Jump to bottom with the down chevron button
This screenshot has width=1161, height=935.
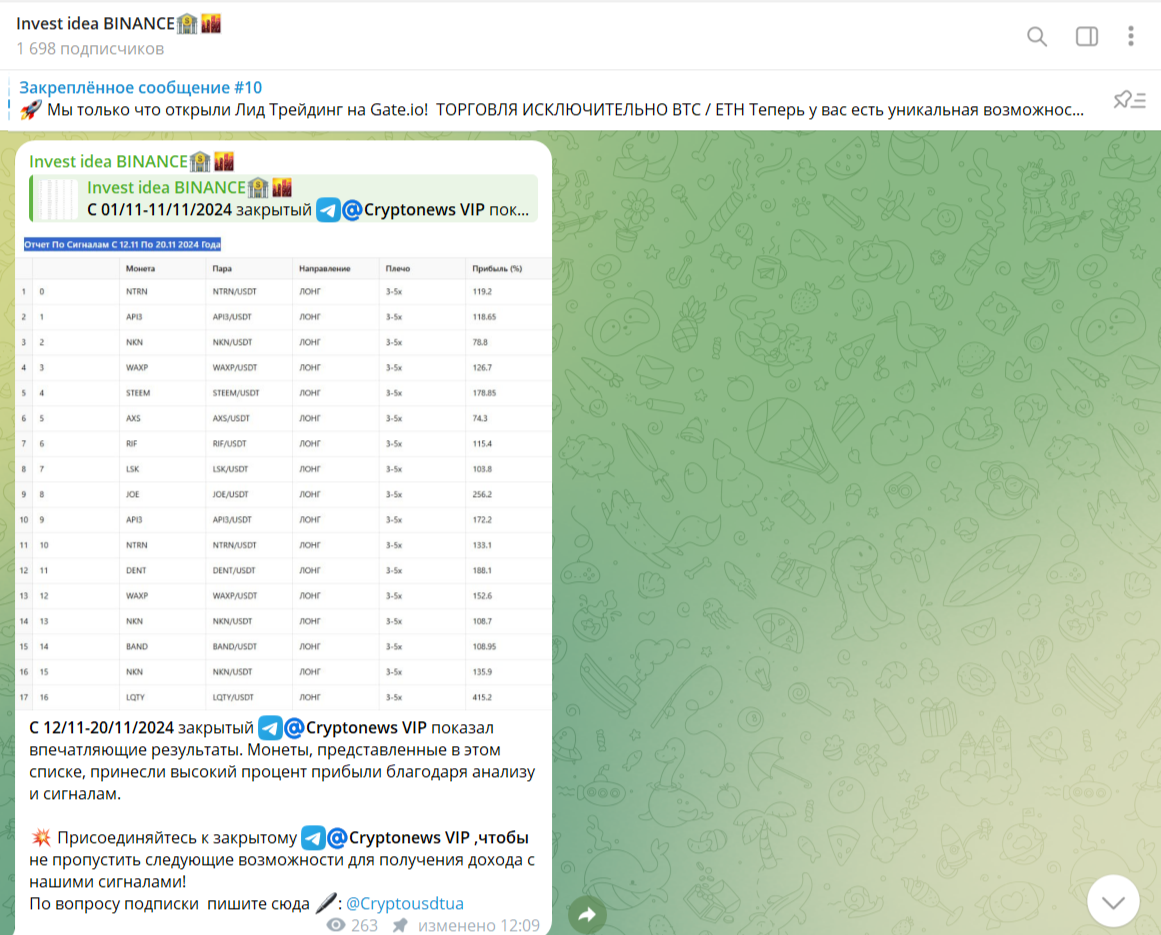tap(1113, 901)
